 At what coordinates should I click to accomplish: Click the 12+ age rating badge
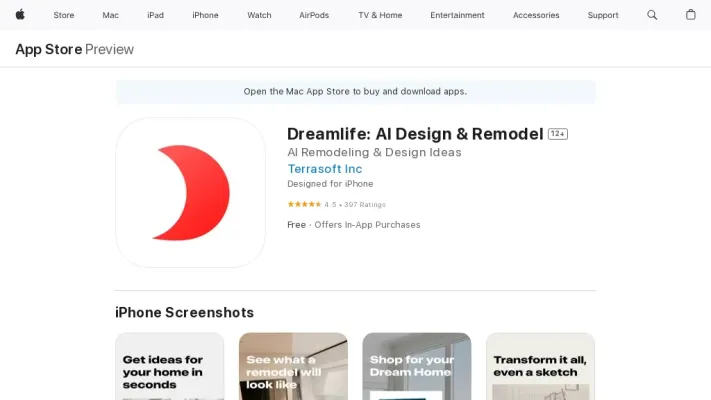(558, 134)
